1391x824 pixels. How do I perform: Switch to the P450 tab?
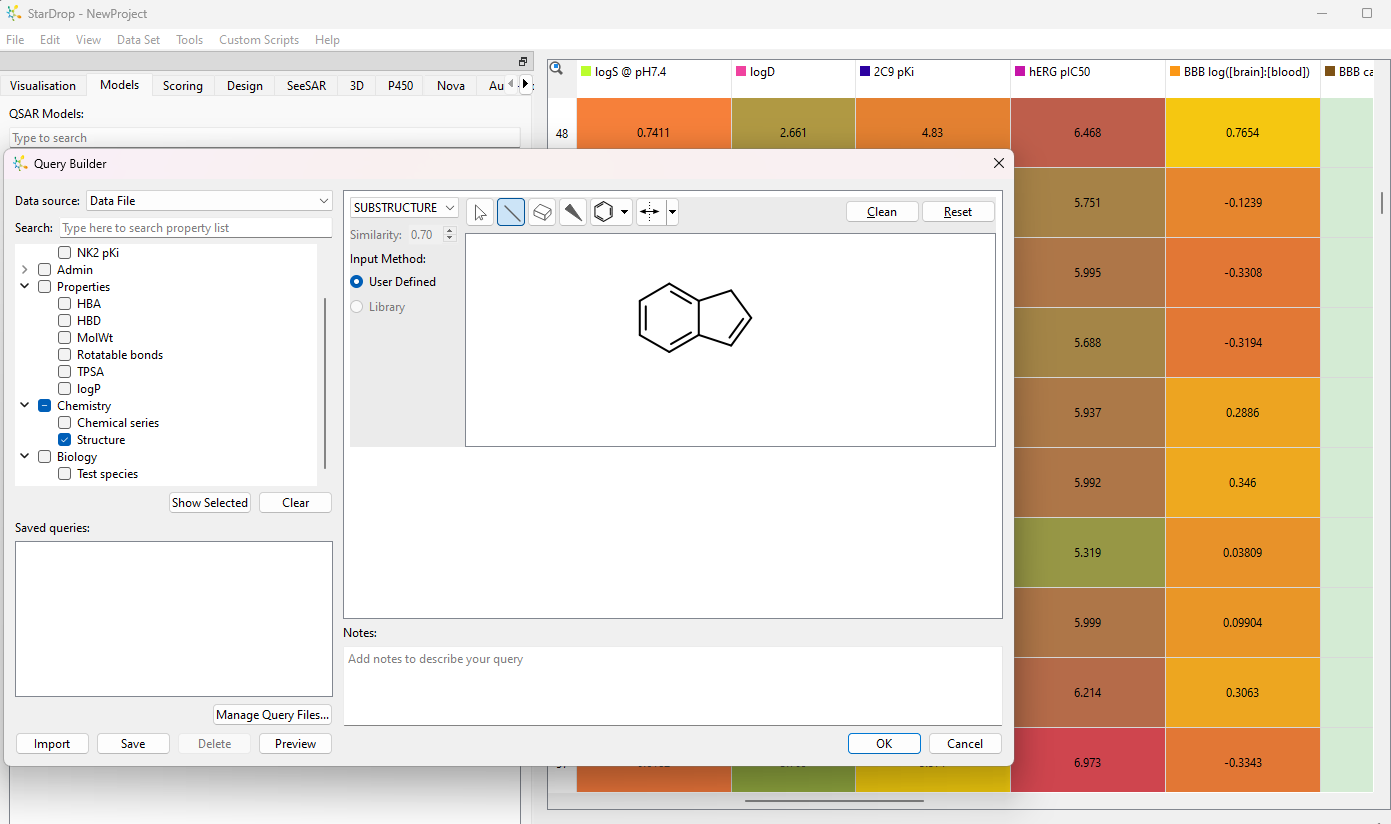click(400, 86)
